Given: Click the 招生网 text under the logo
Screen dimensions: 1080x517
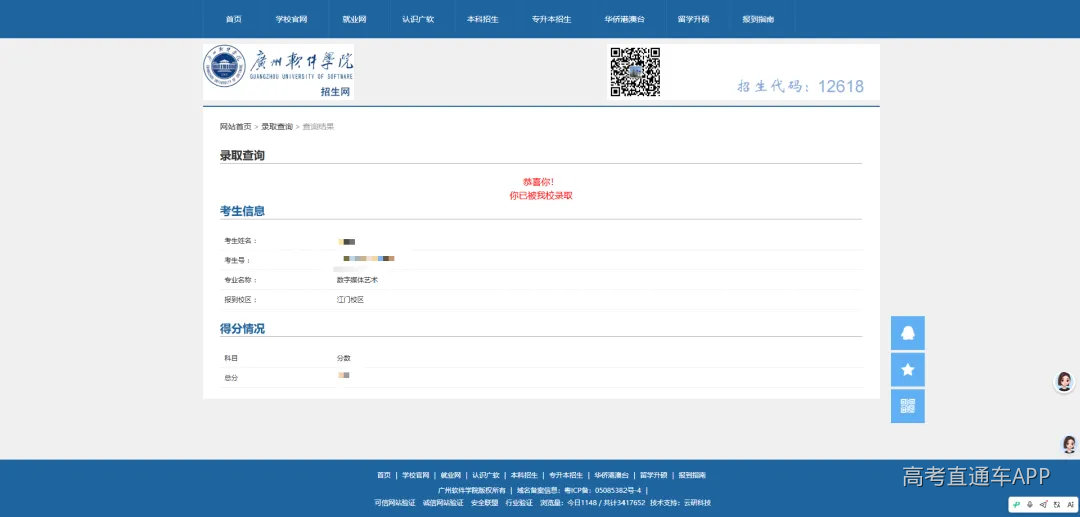Looking at the screenshot, I should pyautogui.click(x=335, y=92).
